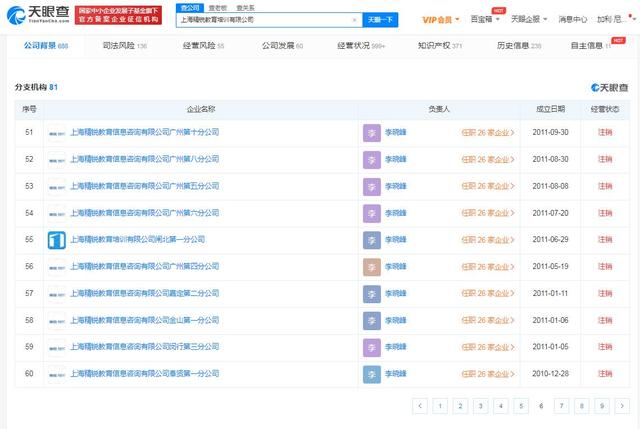Click company logo icon in row 51

click(x=57, y=133)
